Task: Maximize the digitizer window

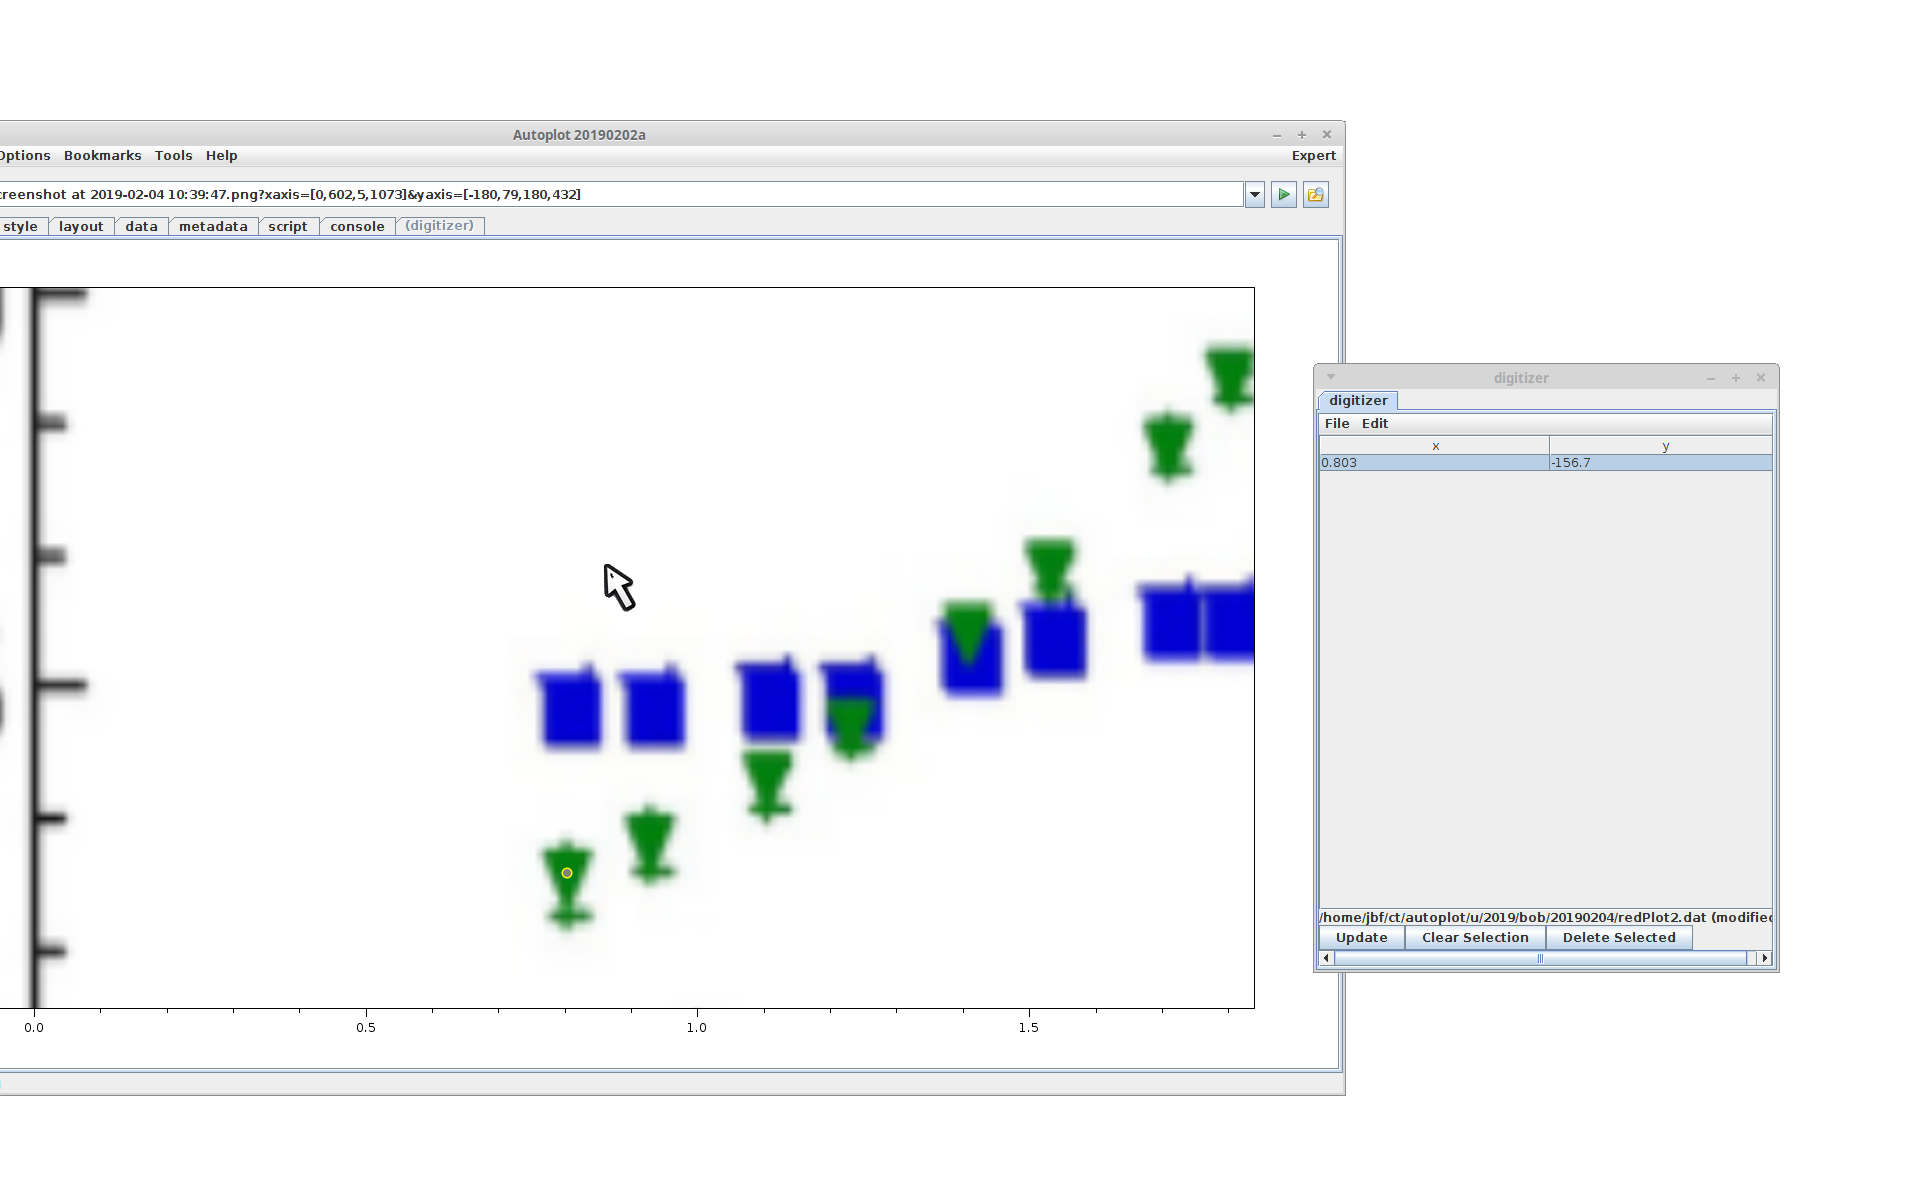Action: (x=1736, y=378)
